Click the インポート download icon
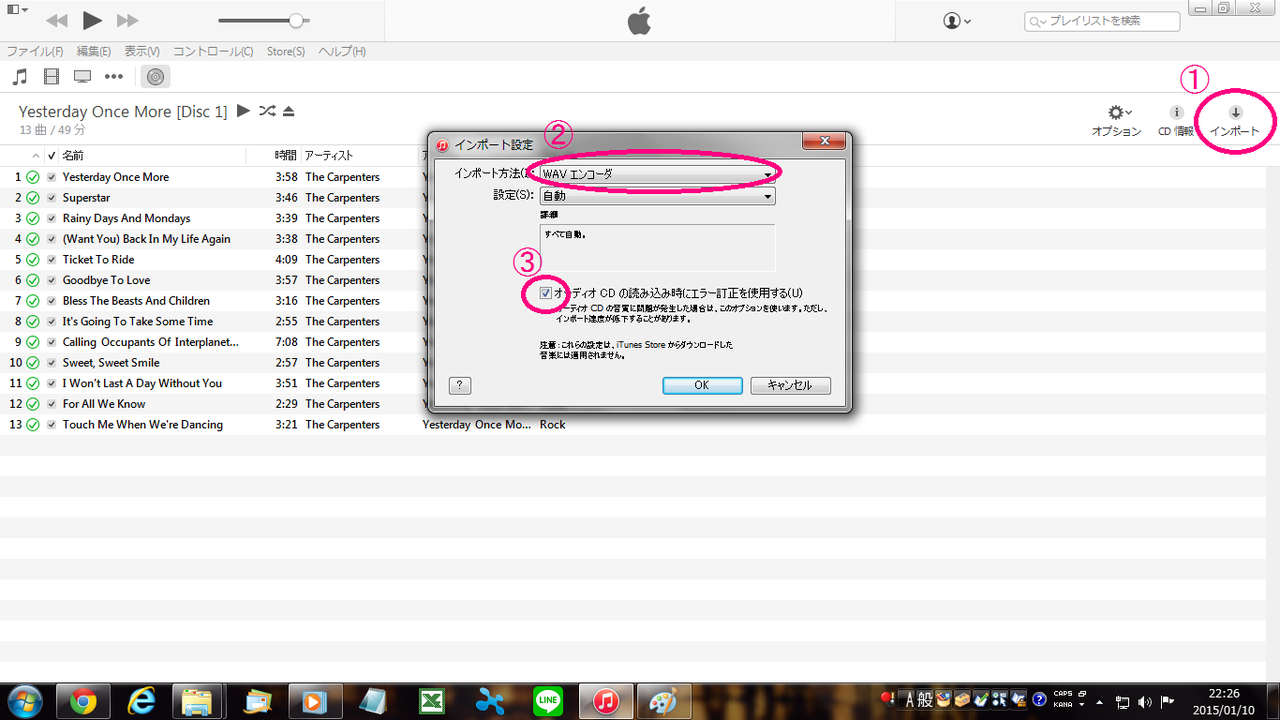This screenshot has height=720, width=1280. click(1235, 113)
